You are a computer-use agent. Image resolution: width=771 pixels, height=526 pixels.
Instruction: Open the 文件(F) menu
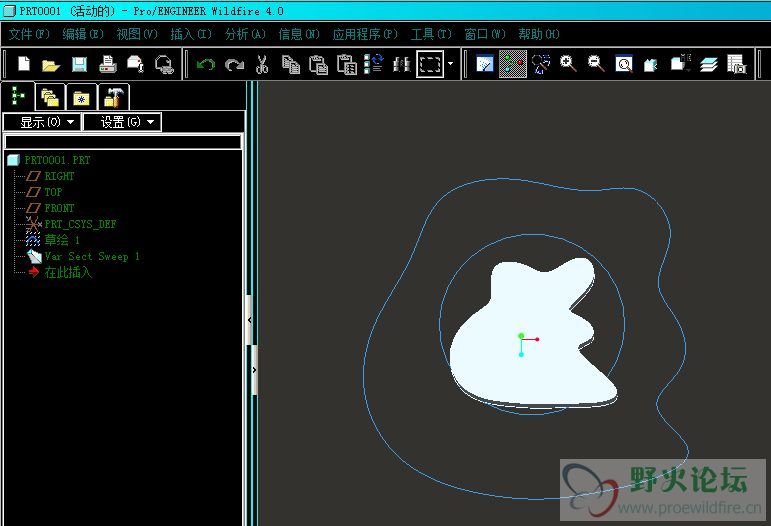pyautogui.click(x=29, y=34)
